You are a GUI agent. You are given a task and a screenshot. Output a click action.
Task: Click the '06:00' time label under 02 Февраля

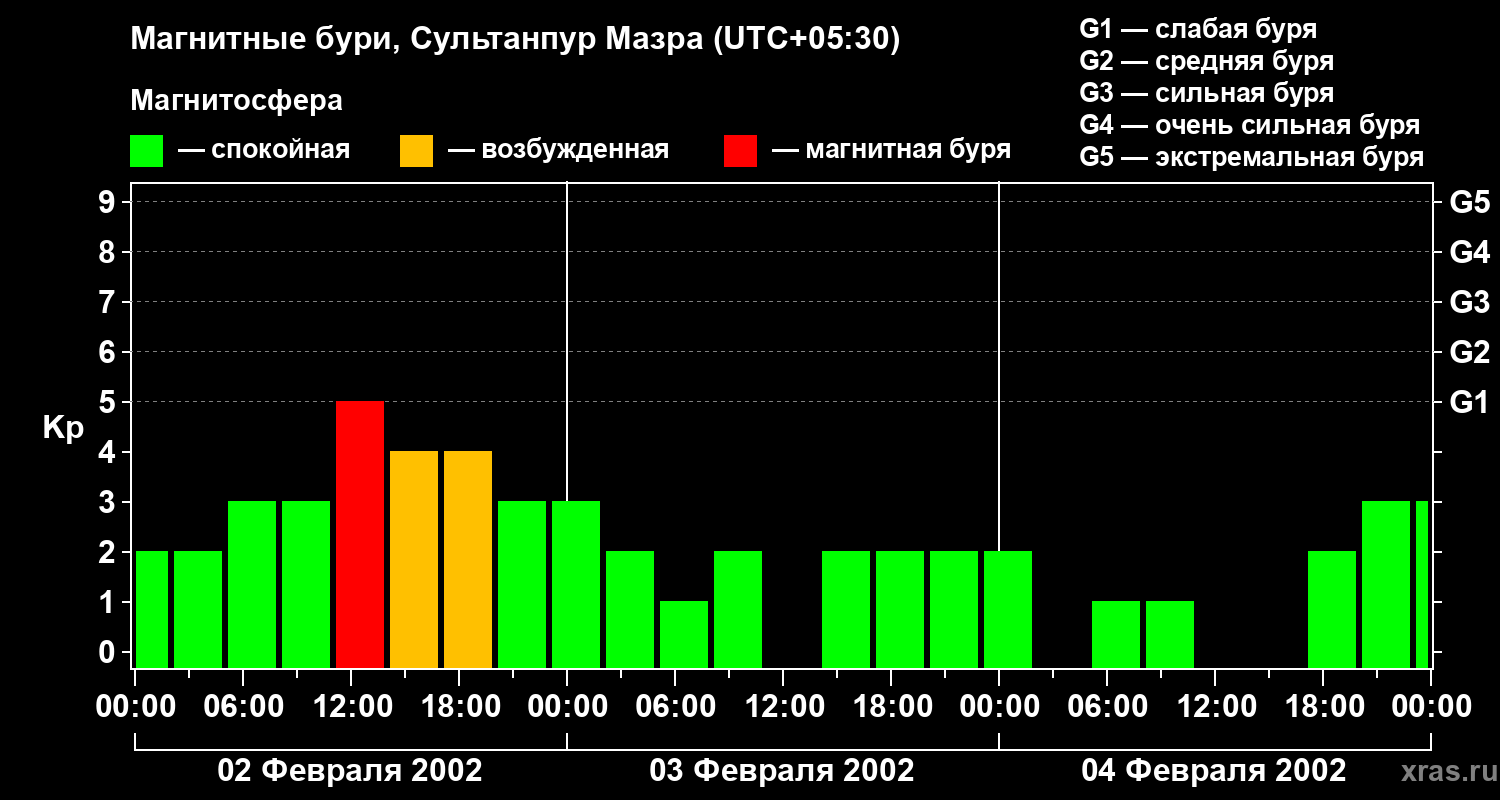tap(243, 707)
